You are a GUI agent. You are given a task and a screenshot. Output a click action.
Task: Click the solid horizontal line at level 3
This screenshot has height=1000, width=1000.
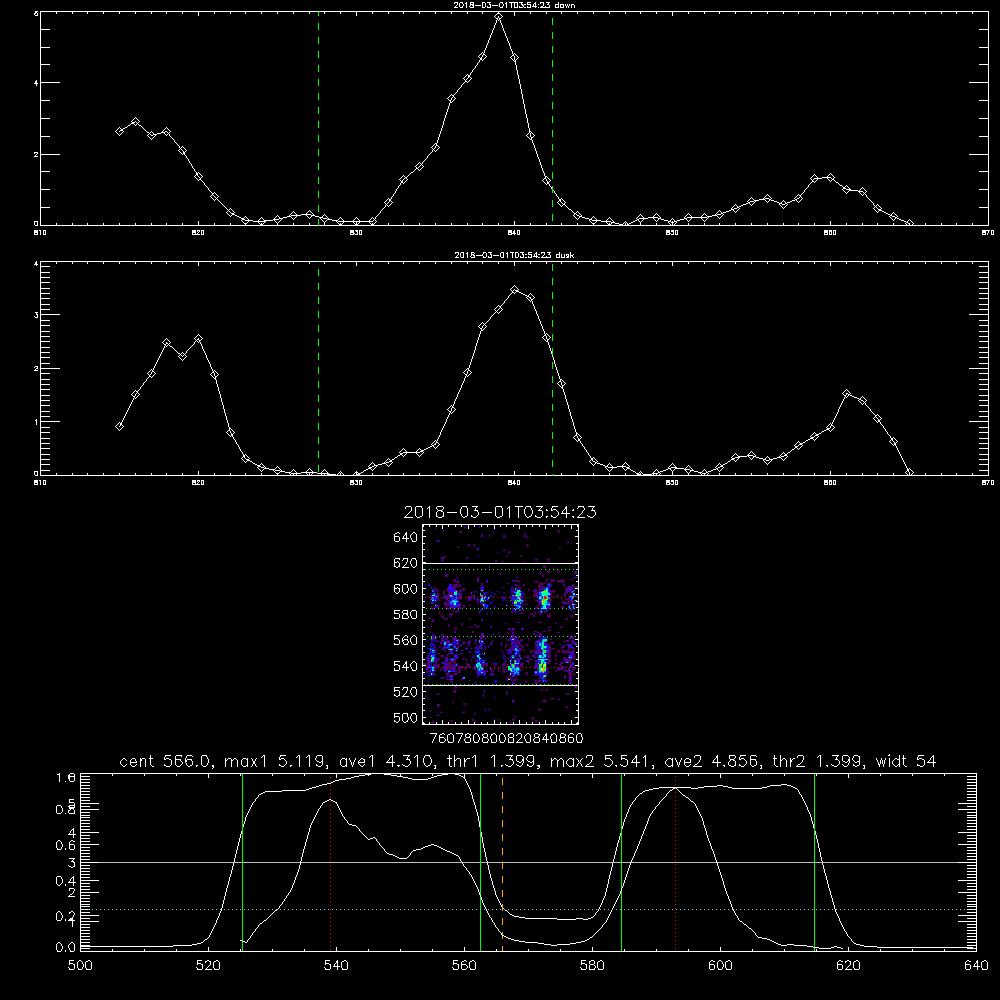tap(529, 862)
